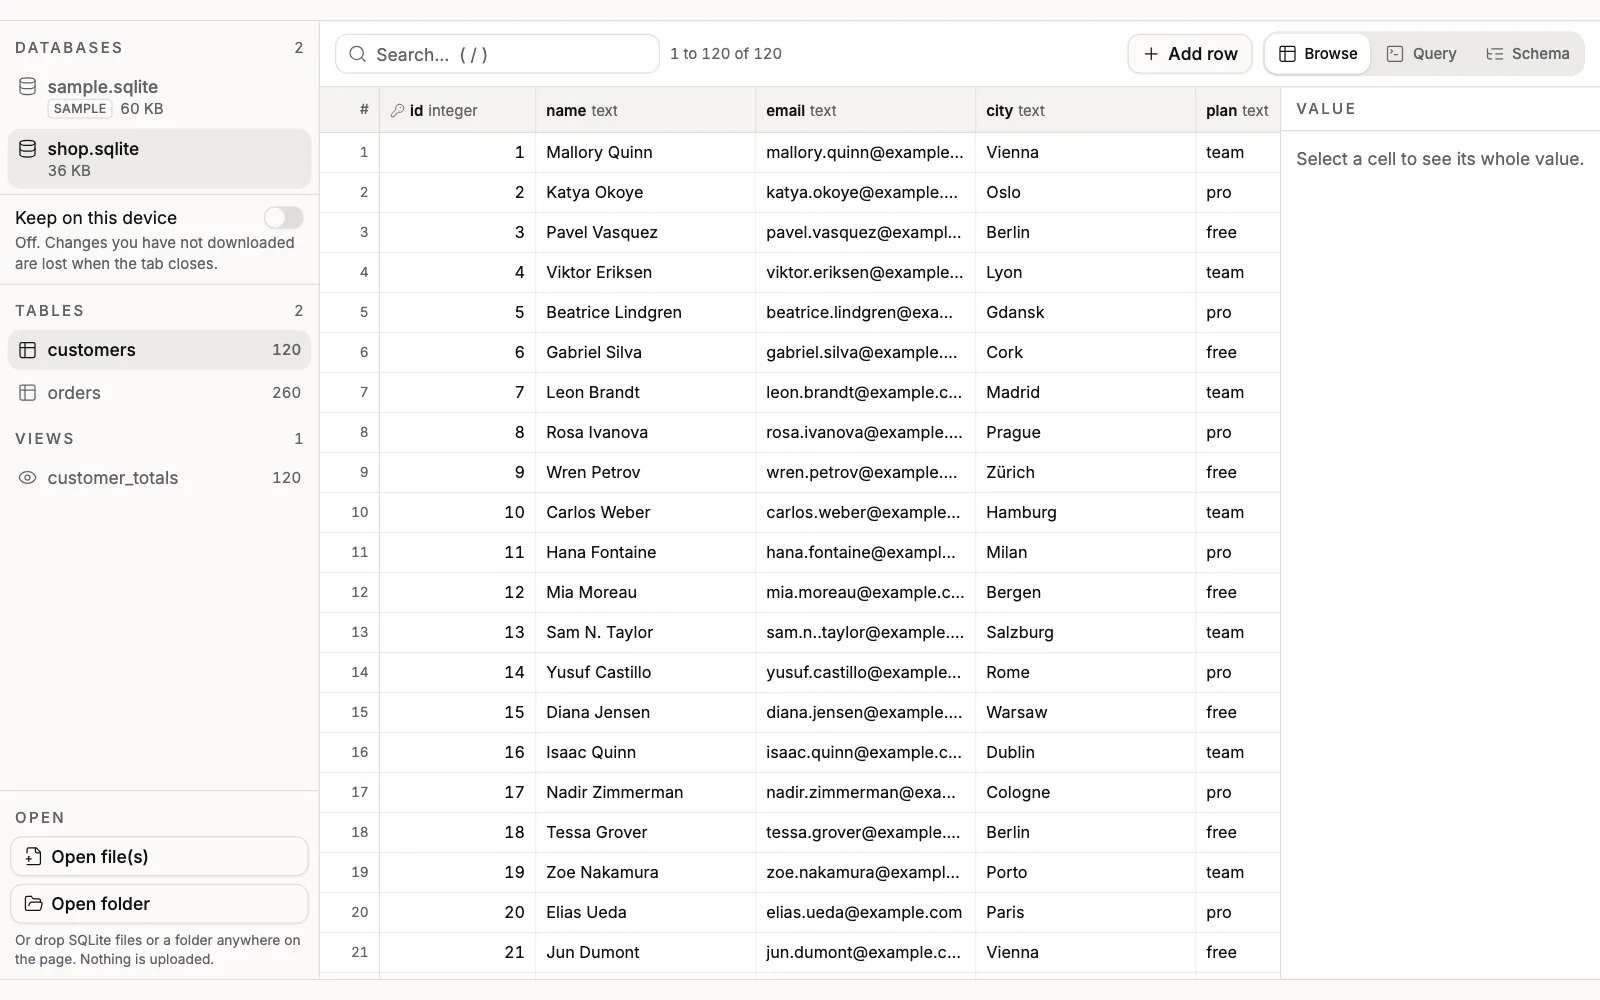Click the Schema tab tree icon
1600x1000 pixels.
click(1495, 54)
